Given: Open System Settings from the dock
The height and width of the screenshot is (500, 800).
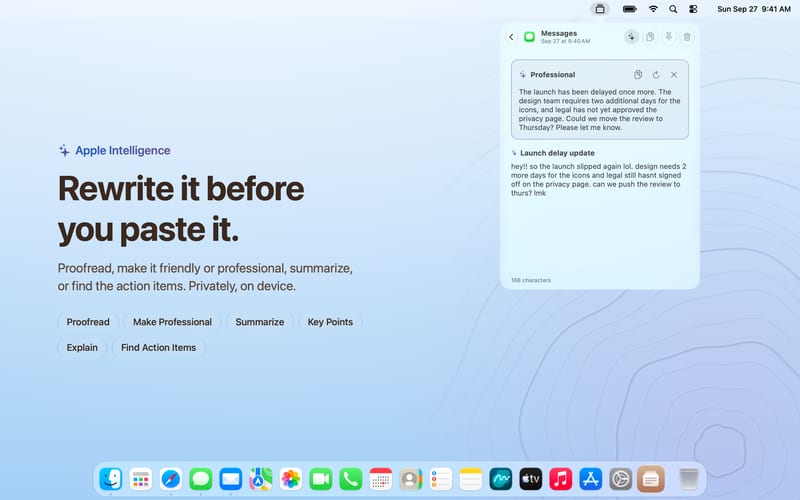Looking at the screenshot, I should [x=621, y=479].
